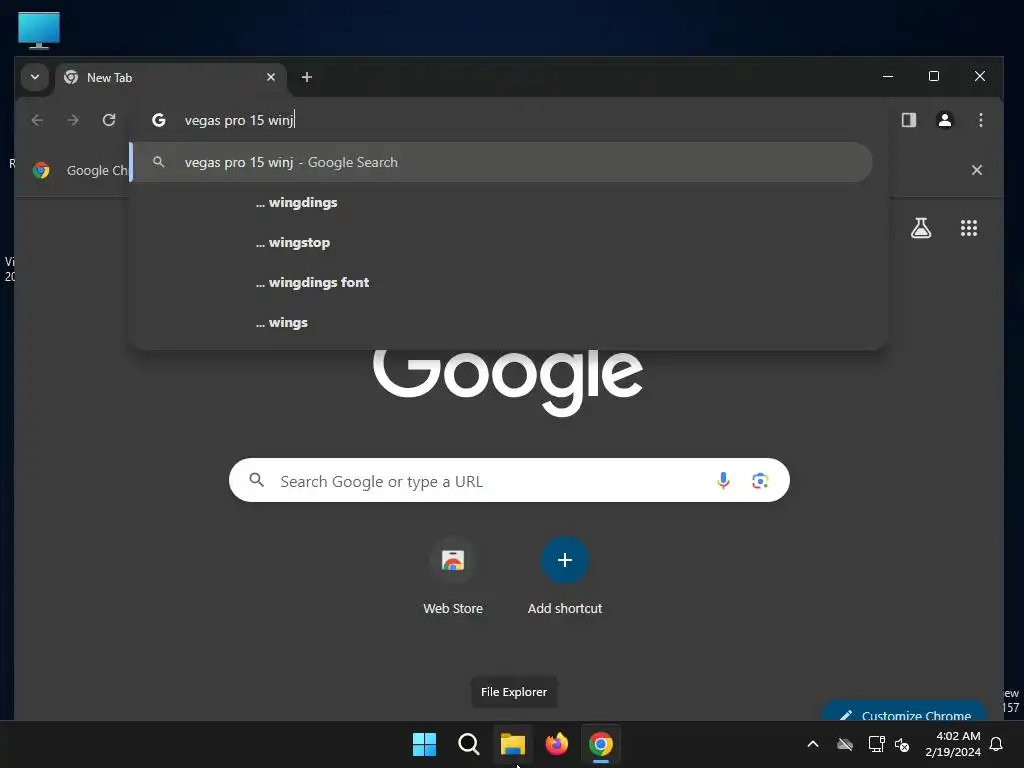
Task: Open the notifications bell icon
Action: pos(997,744)
